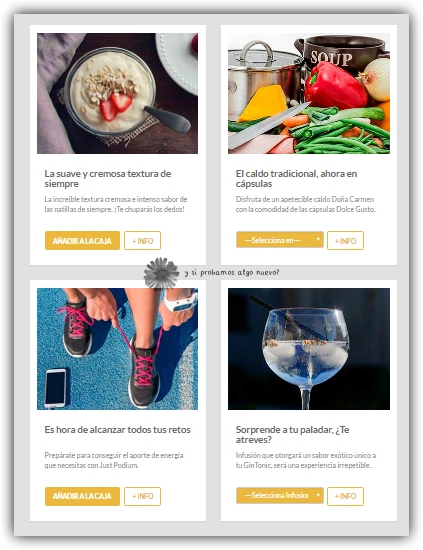Open 'Es hora de alcanzar todos tus retos' title
Viewport: 423px width, 550px height.
118,430
